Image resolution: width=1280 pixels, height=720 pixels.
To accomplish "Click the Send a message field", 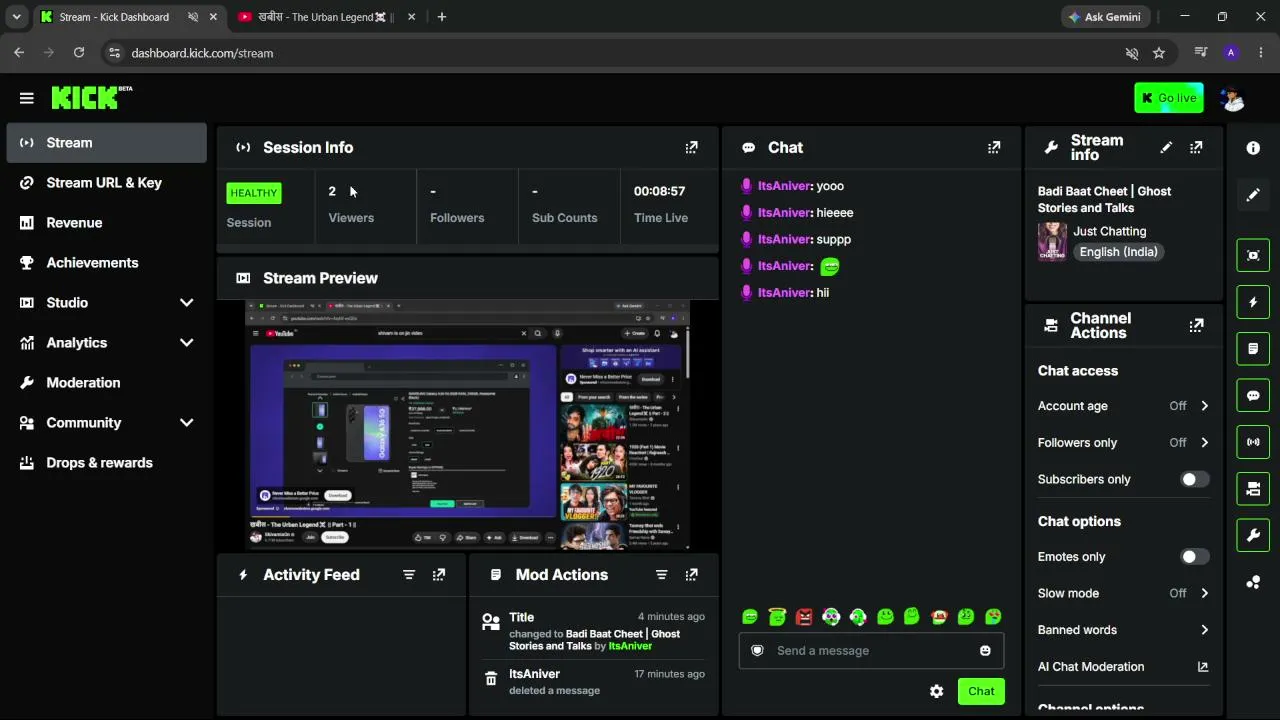I will click(871, 651).
